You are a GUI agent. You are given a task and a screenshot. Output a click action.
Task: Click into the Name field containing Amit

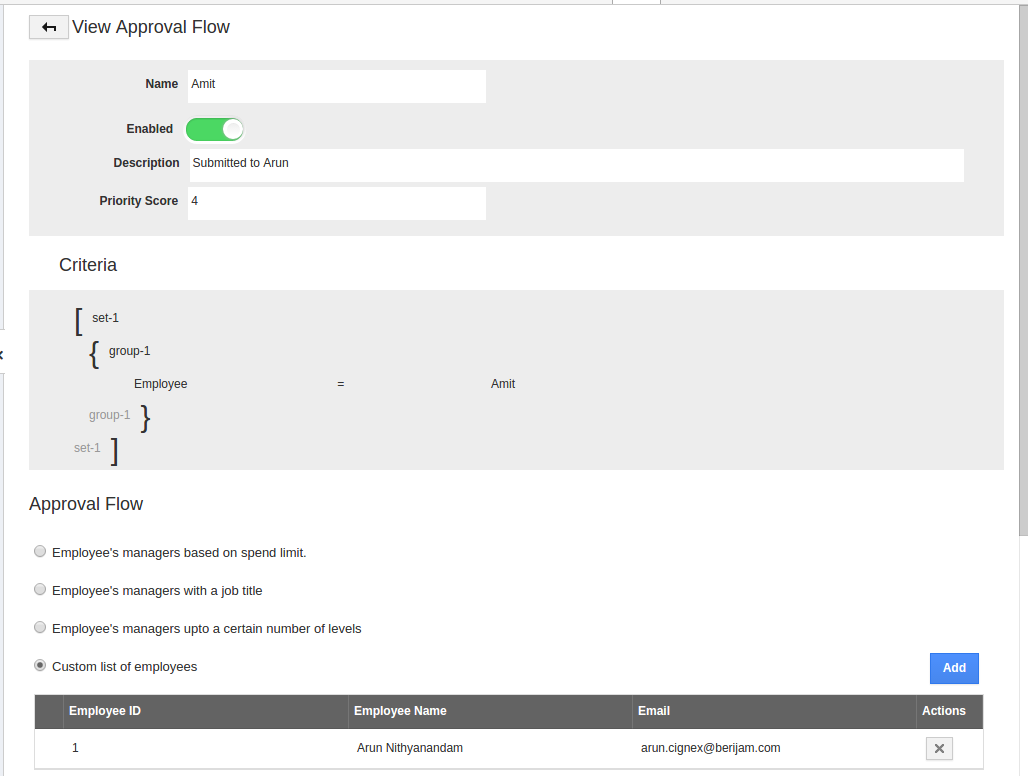[336, 86]
